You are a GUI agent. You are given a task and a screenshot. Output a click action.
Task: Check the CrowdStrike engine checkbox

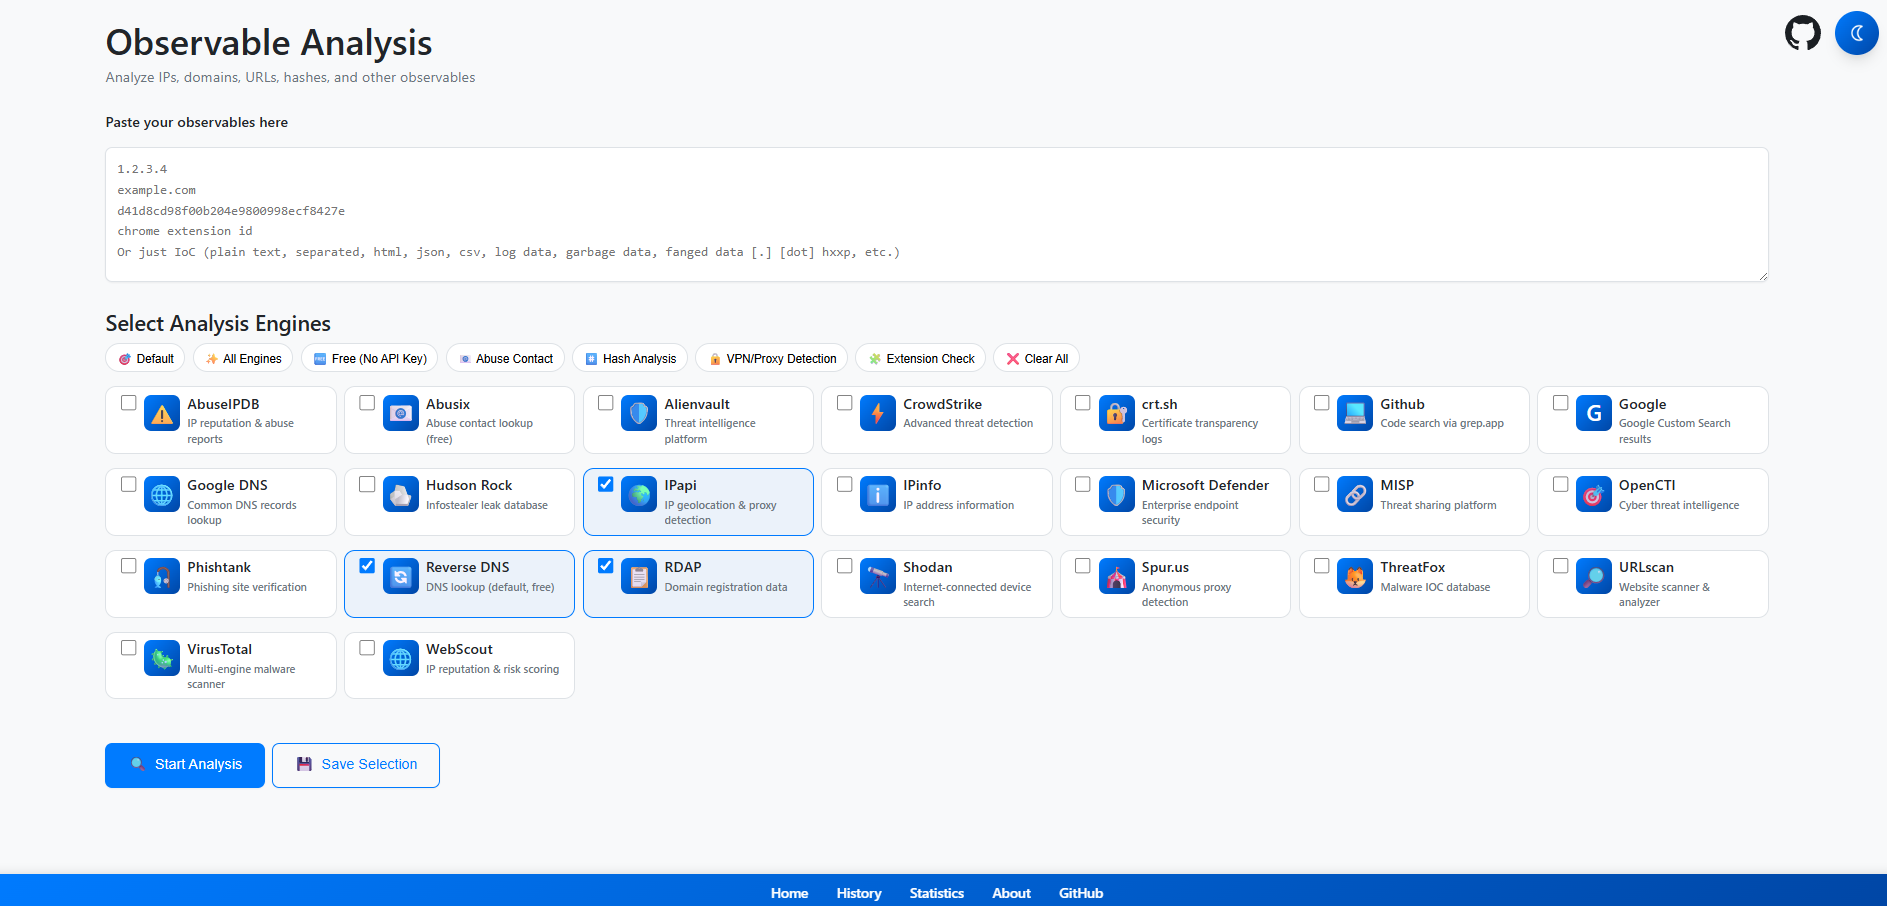(x=845, y=403)
